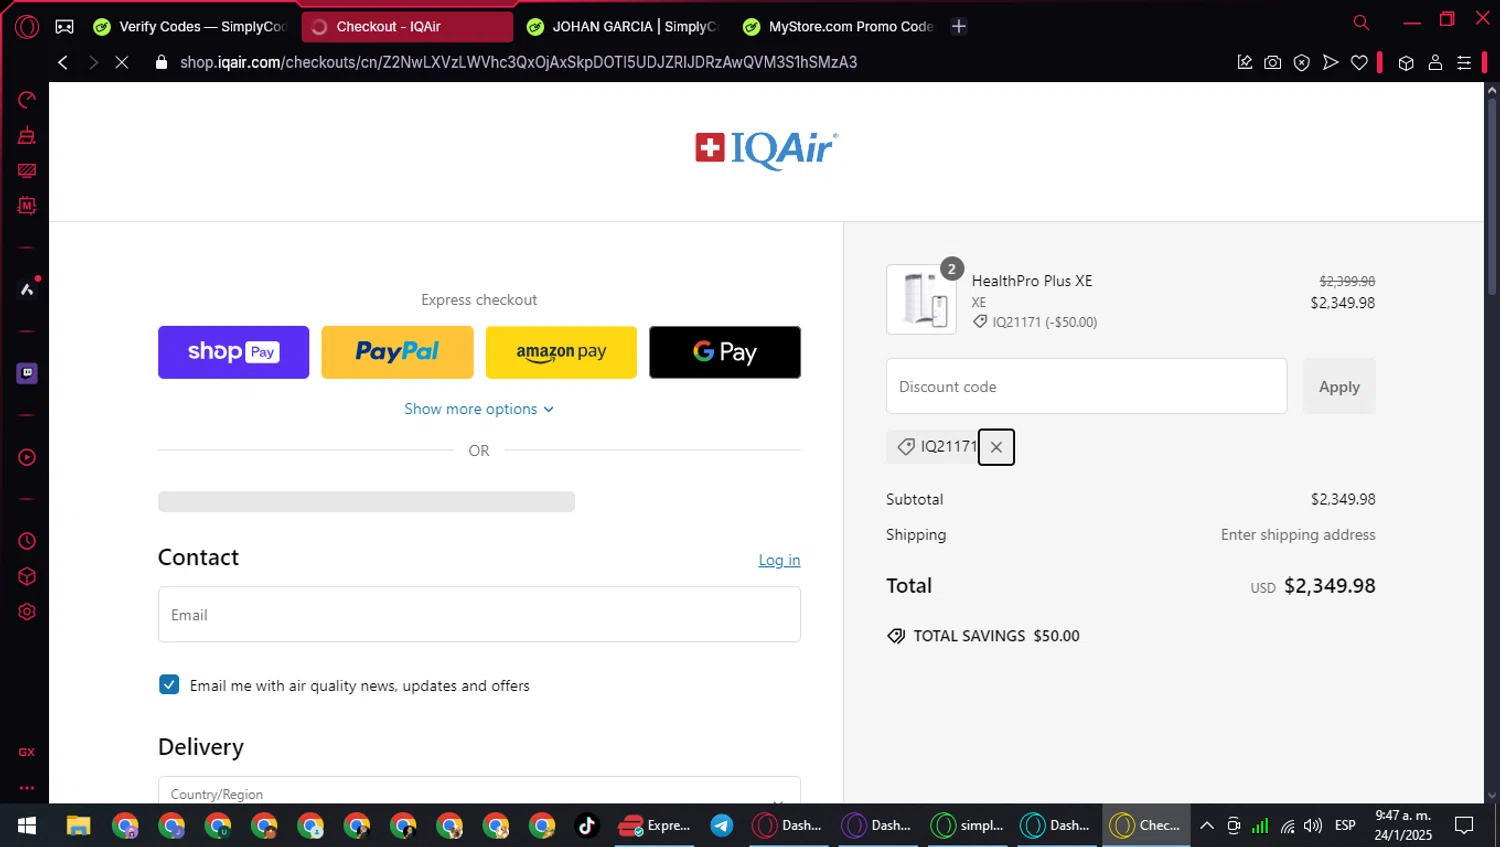Open the pinboard pin icon in address bar
Screen dimensions: 1500x847
pos(1244,62)
